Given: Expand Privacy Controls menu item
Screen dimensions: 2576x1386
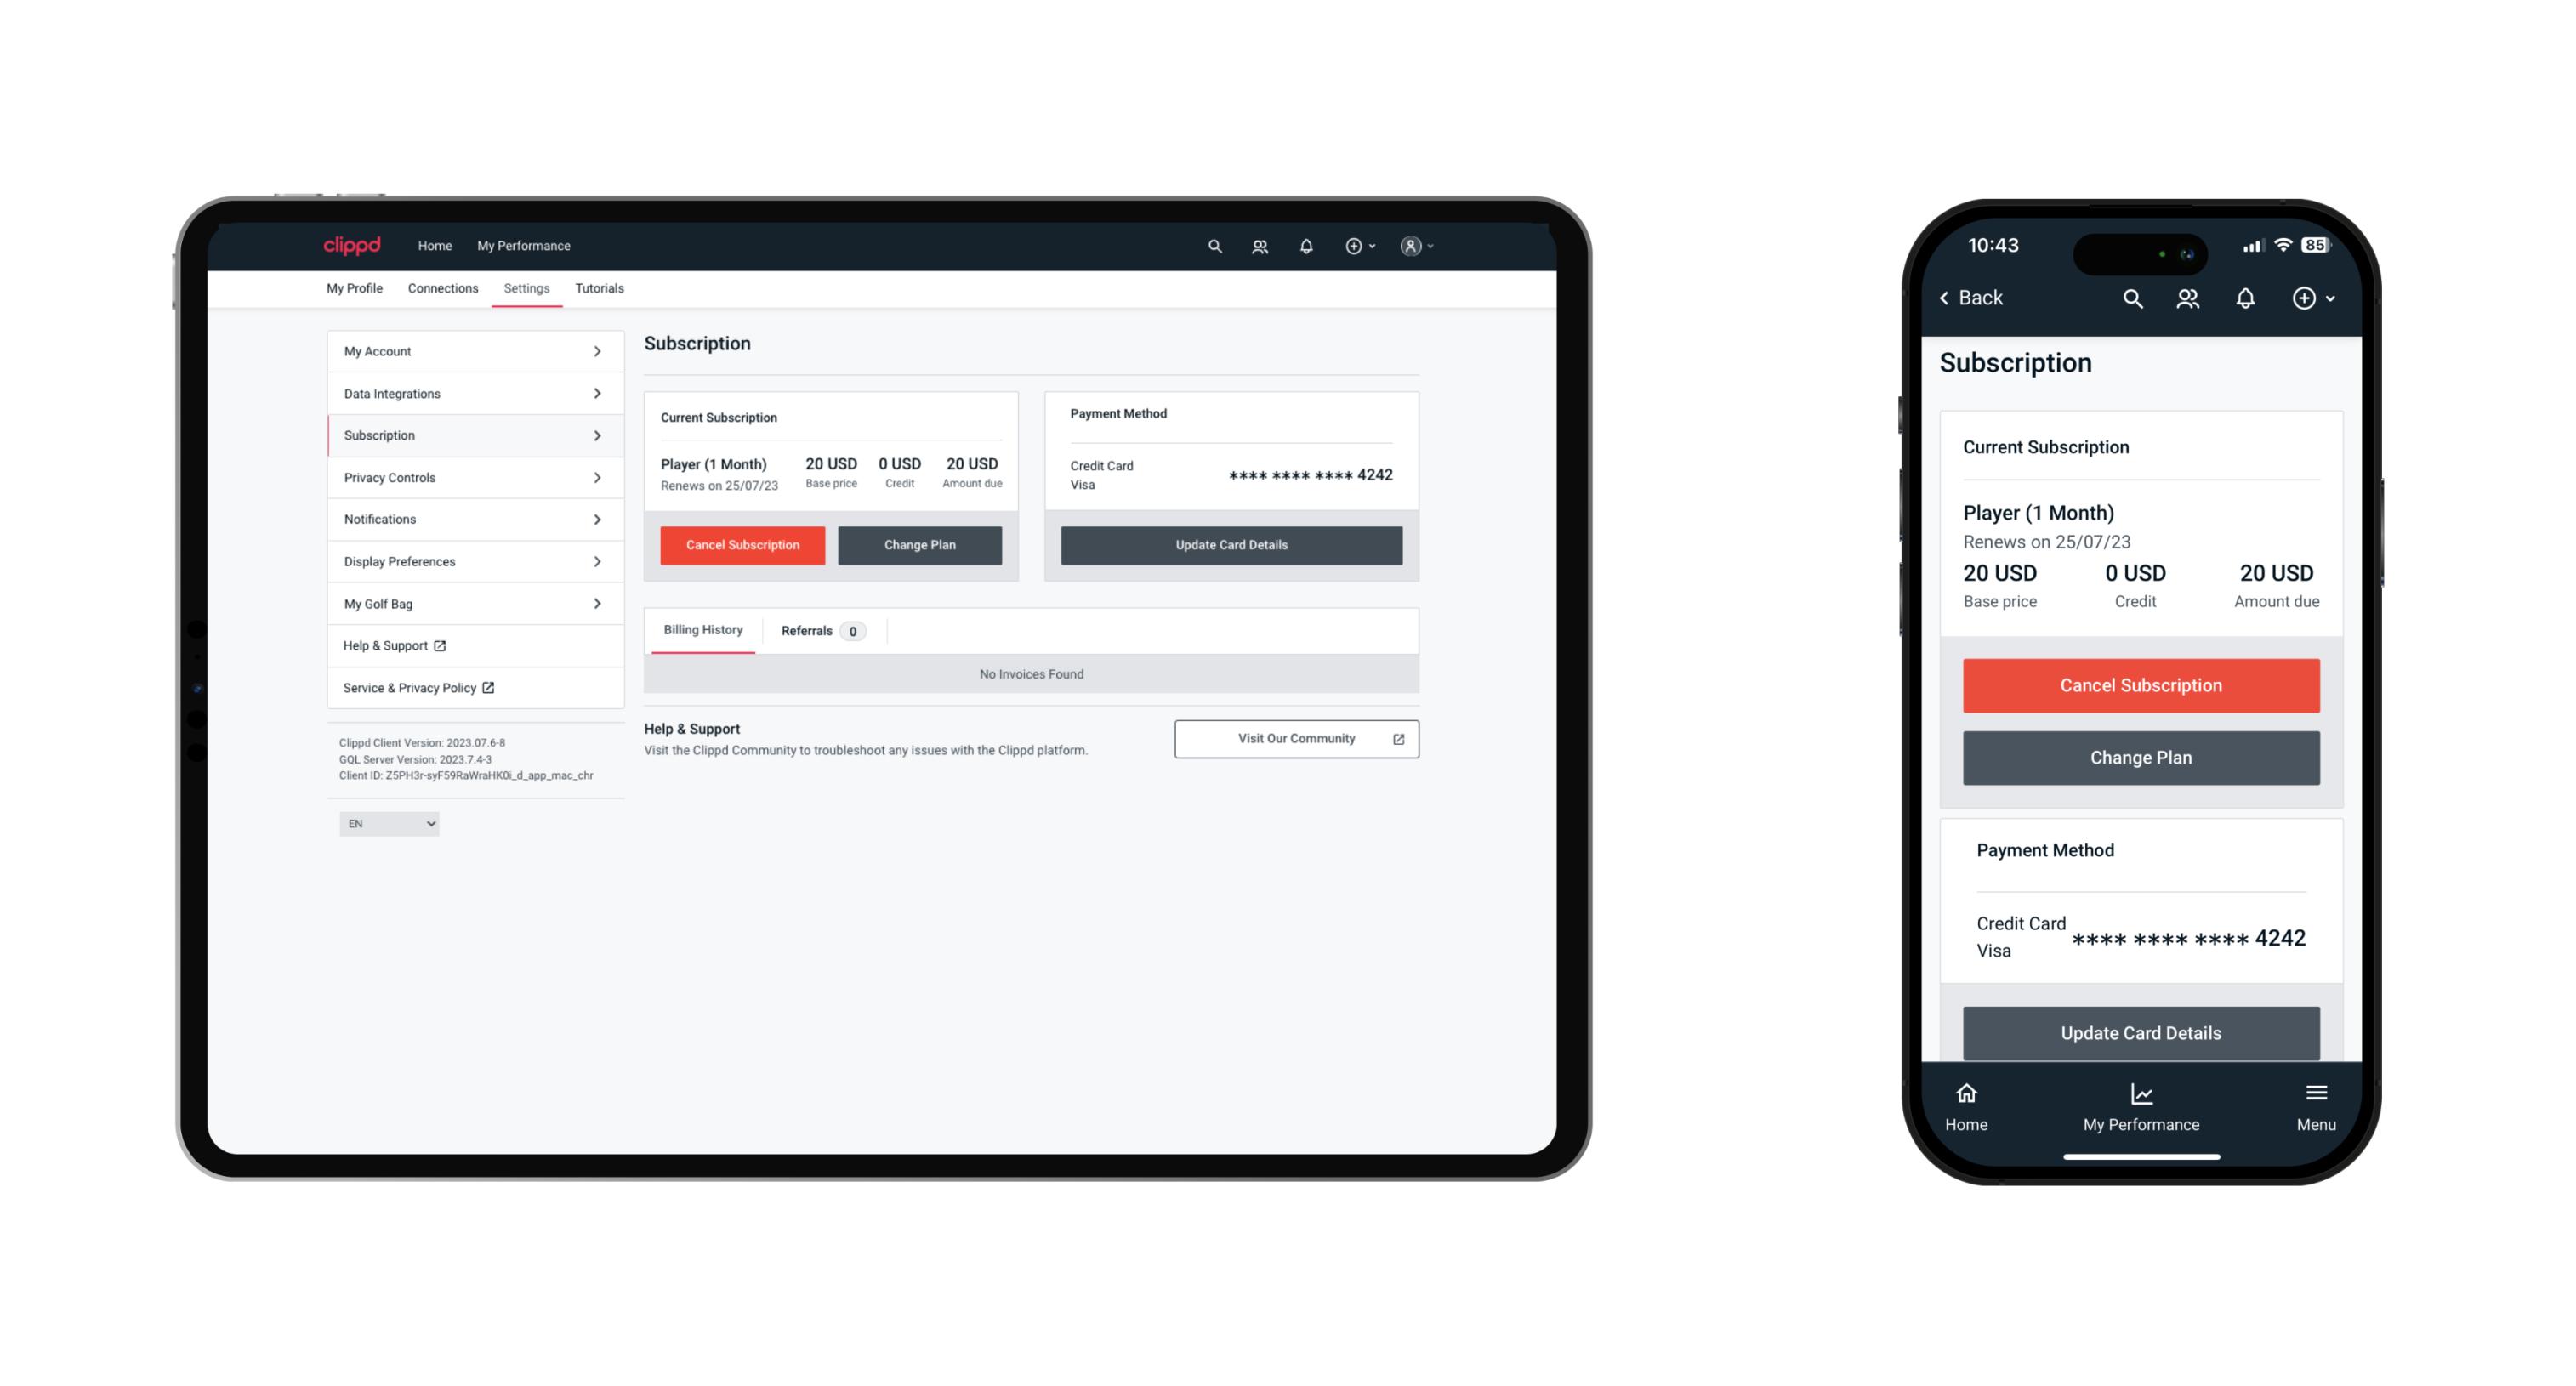Looking at the screenshot, I should (469, 476).
